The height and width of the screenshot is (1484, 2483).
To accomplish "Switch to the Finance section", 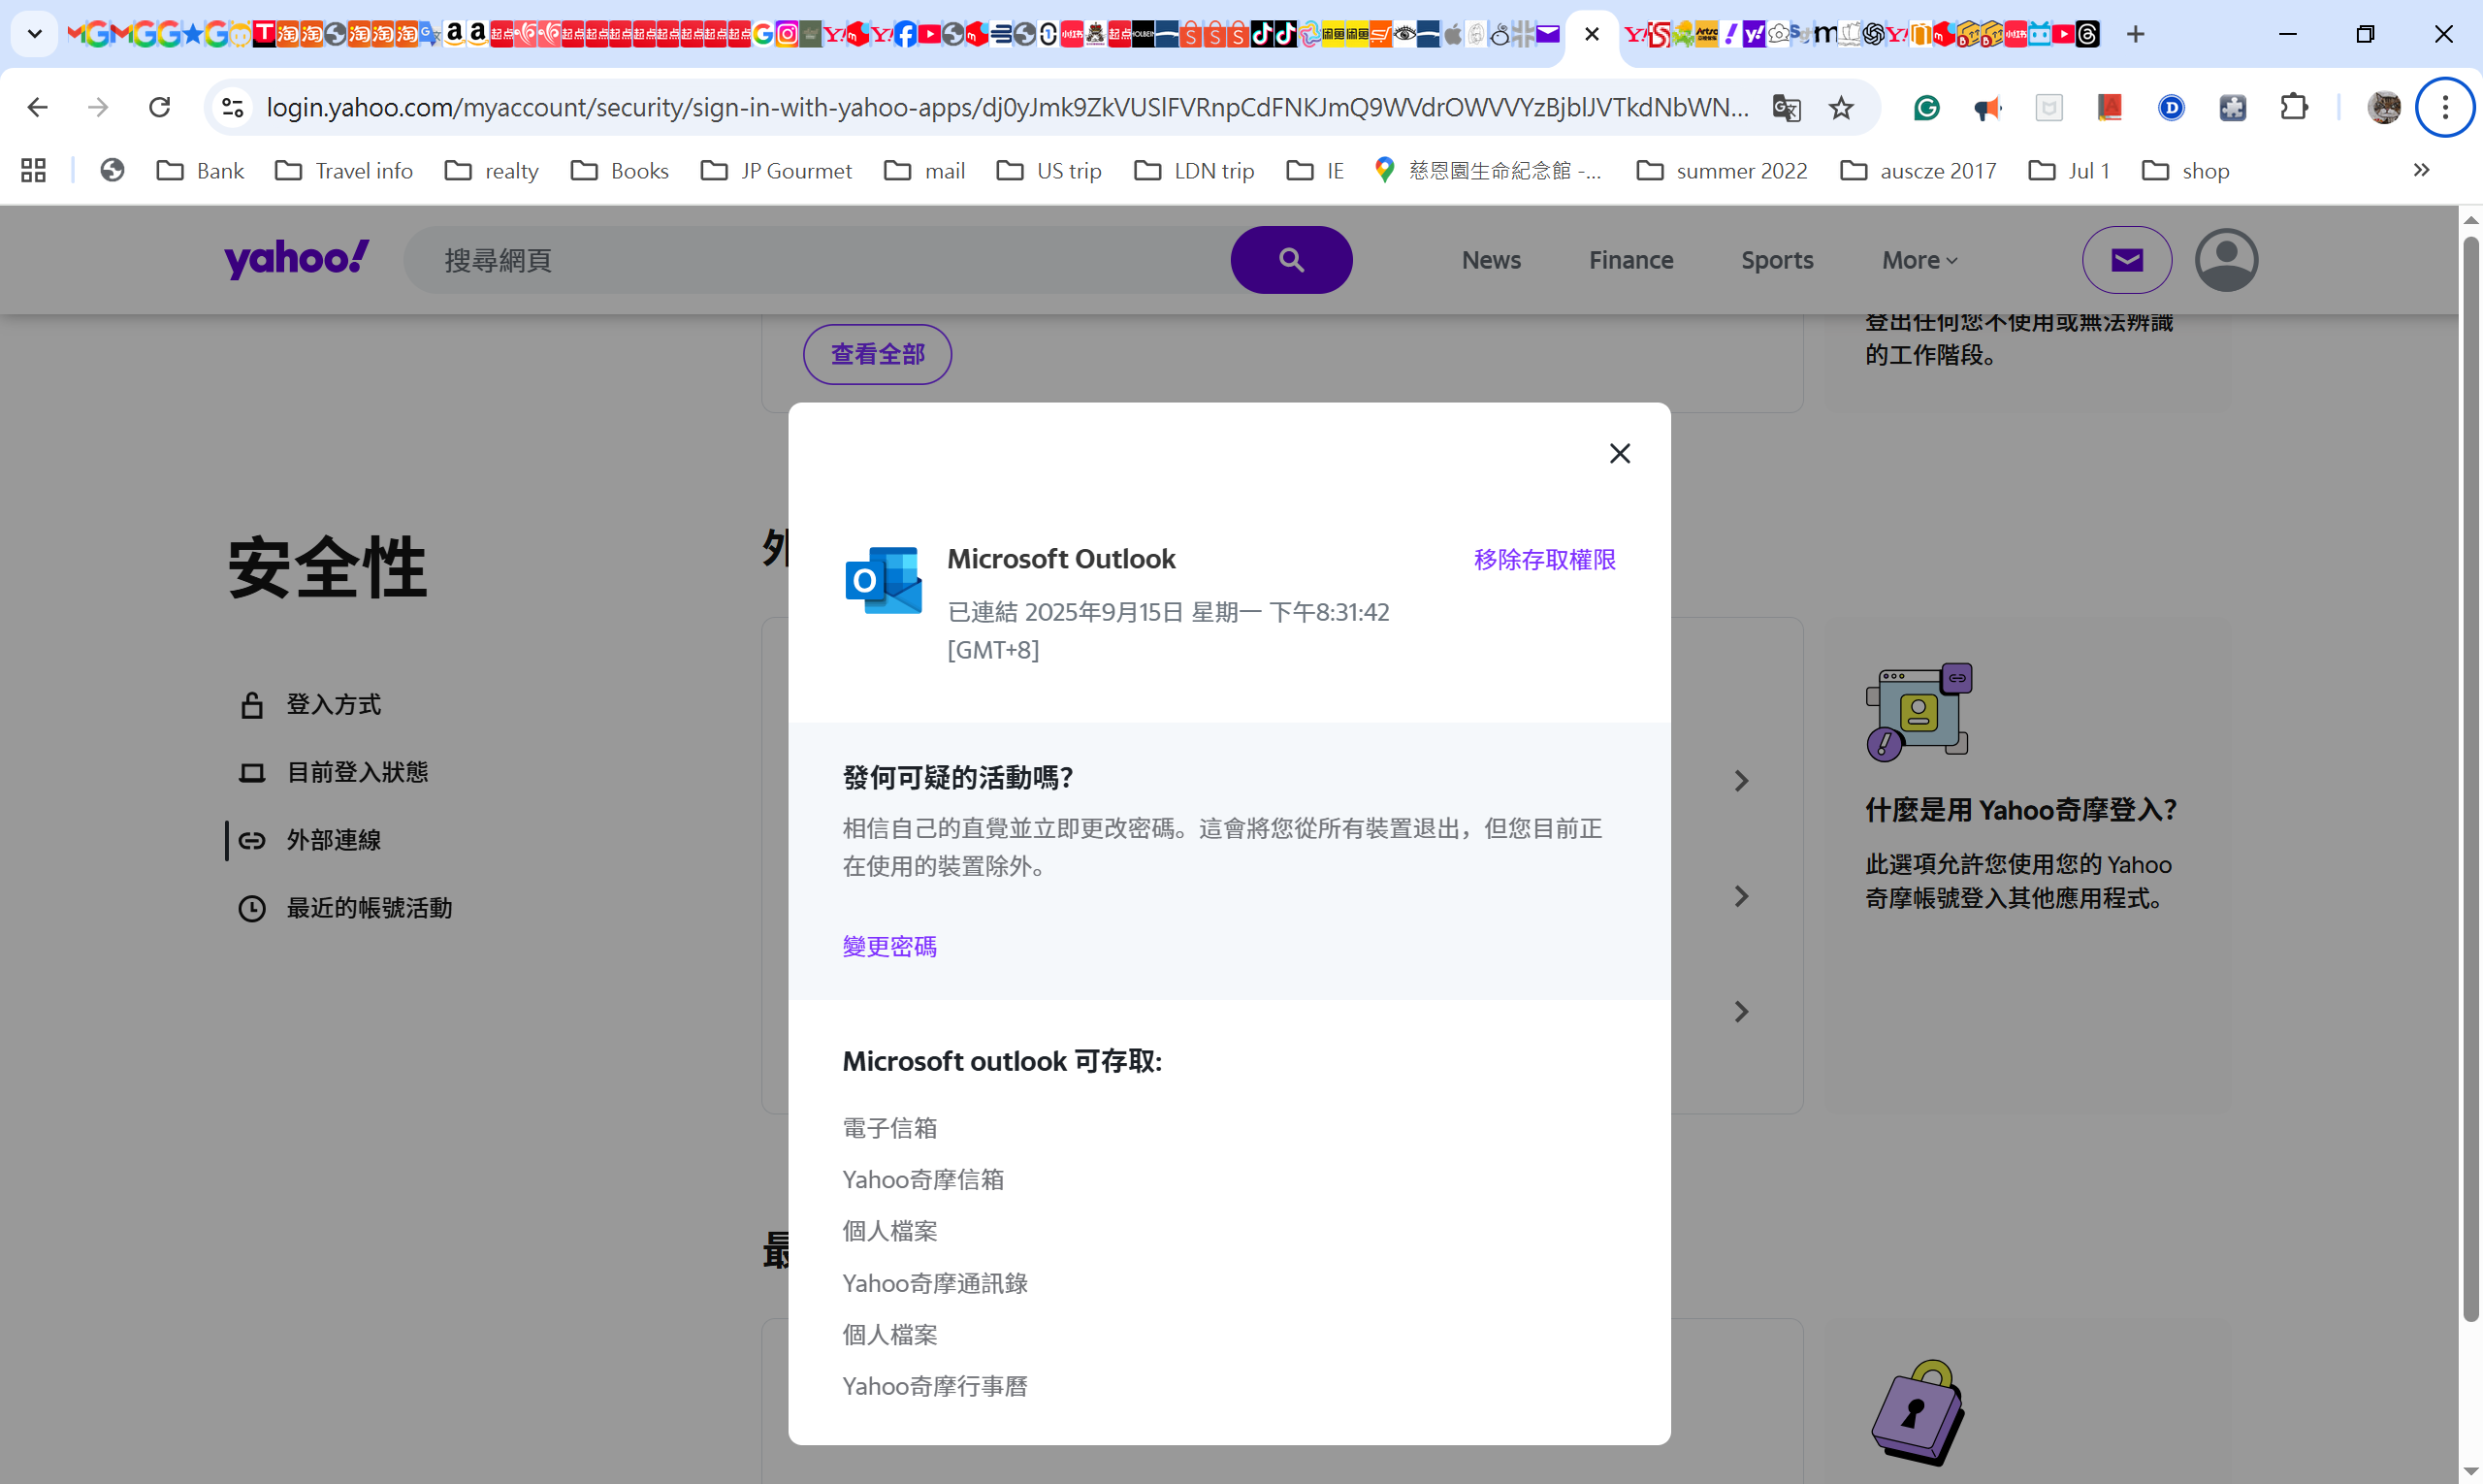I will pos(1630,259).
